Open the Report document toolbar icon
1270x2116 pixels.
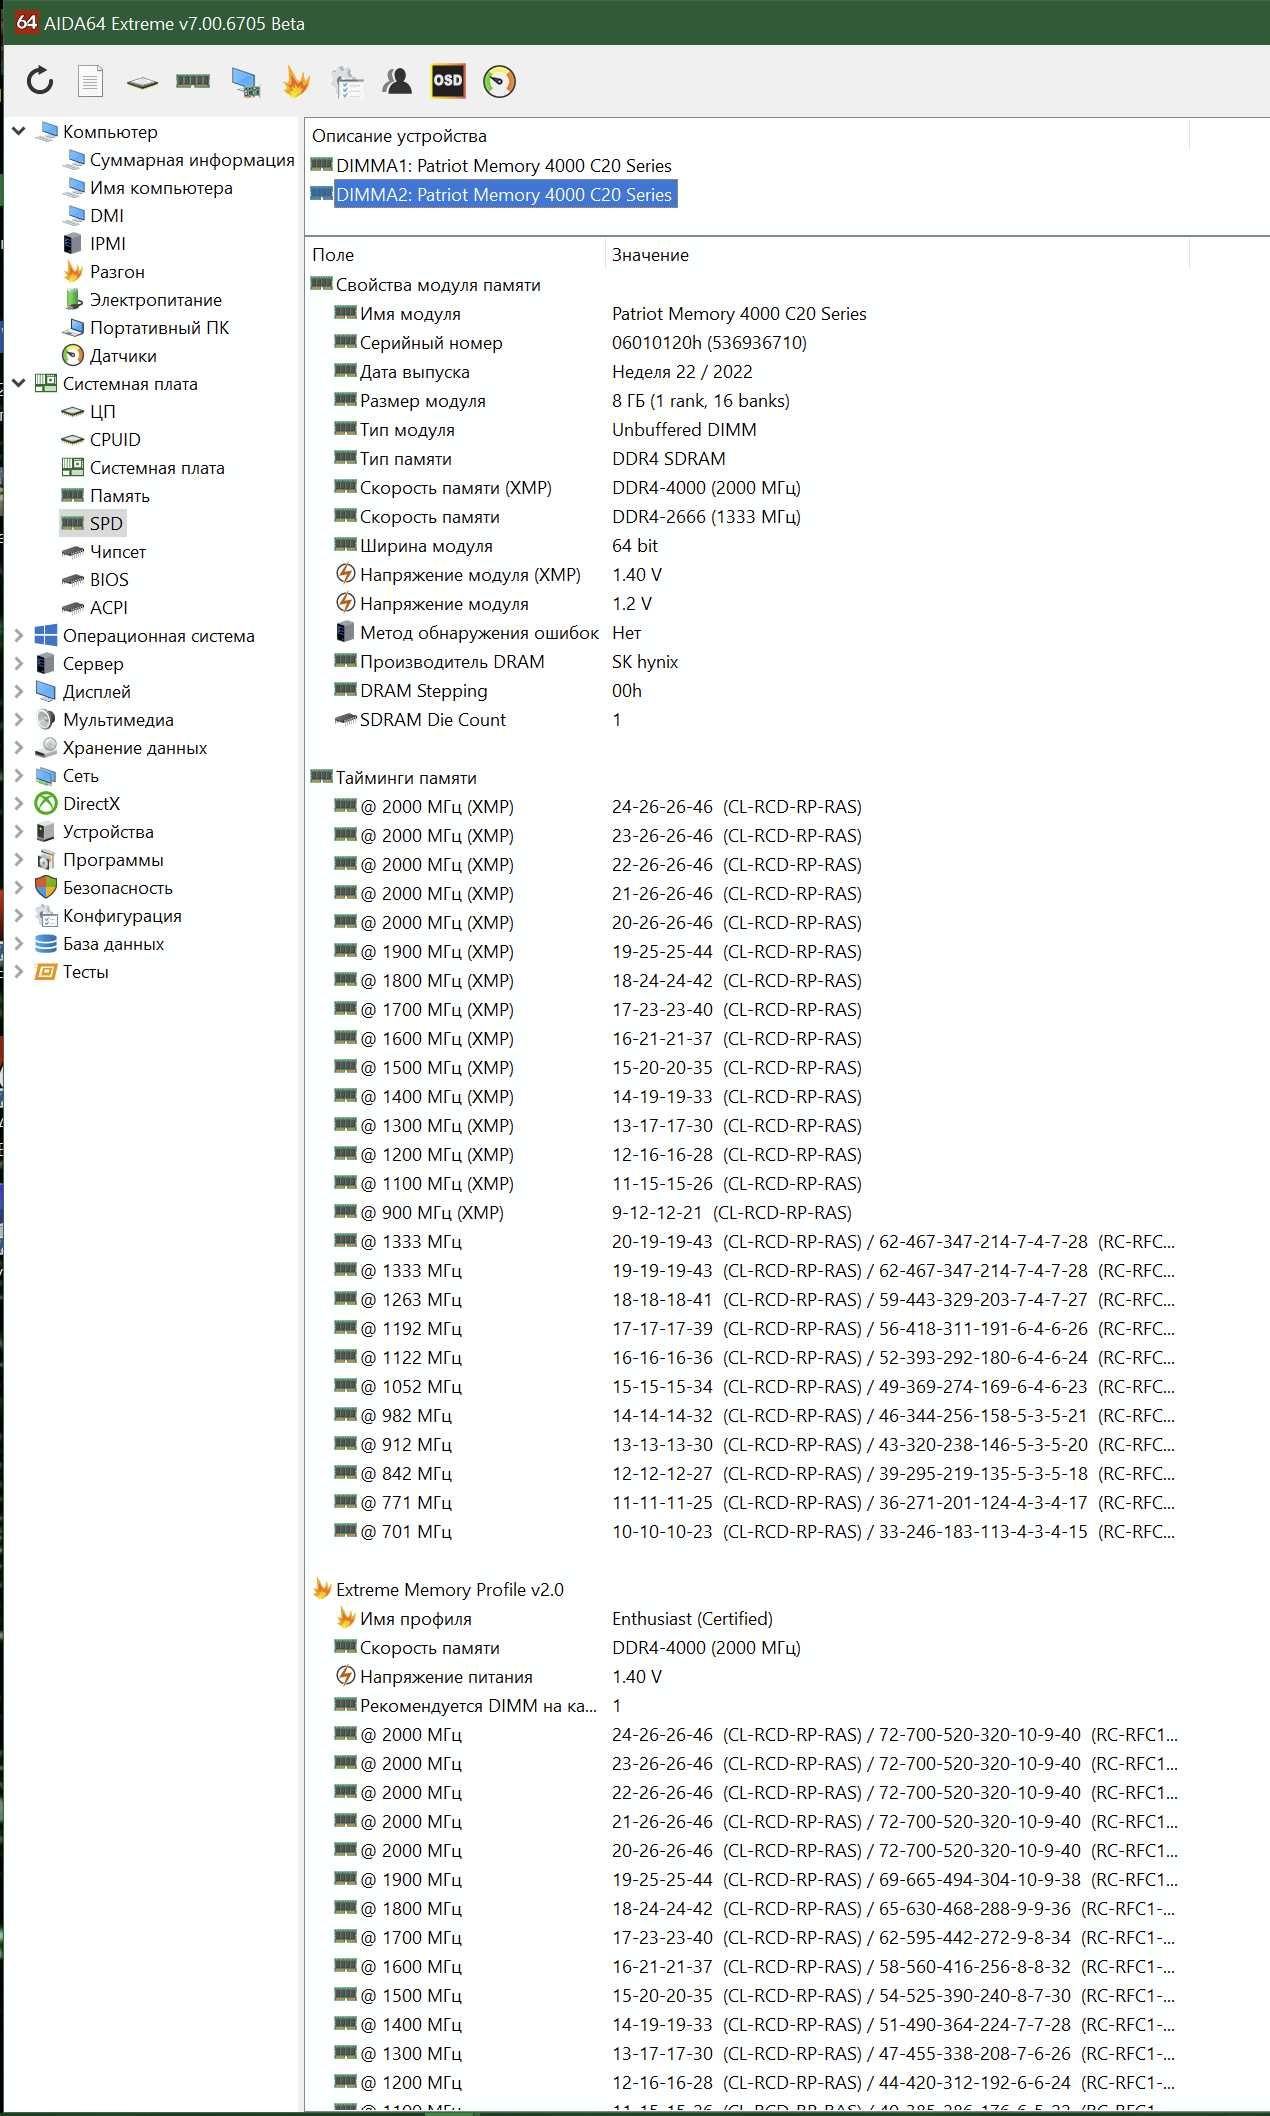click(91, 81)
